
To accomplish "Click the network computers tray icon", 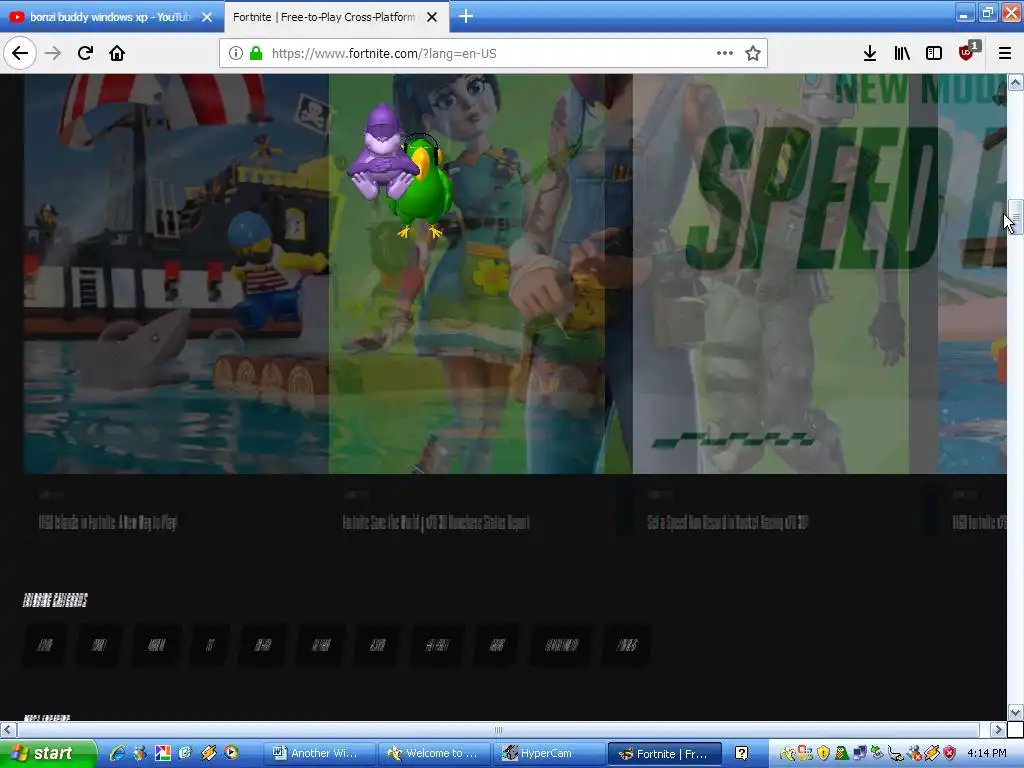I will coord(860,754).
